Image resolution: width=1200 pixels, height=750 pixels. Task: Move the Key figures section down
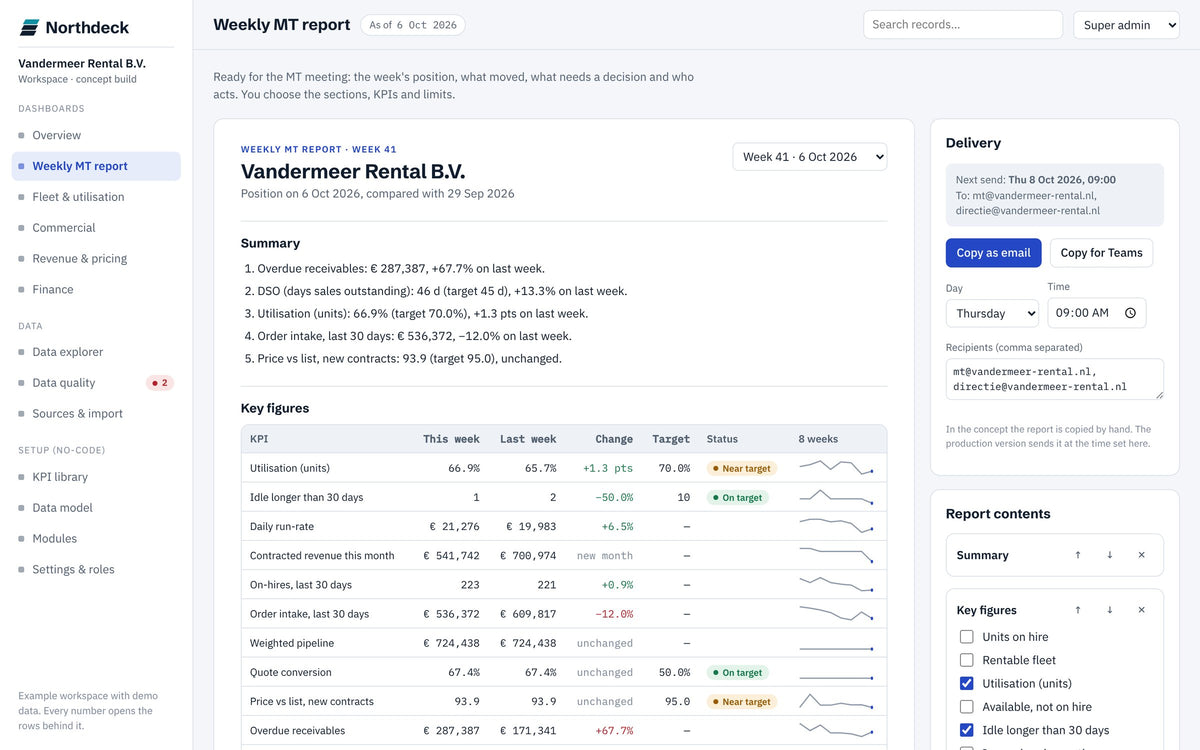1110,610
